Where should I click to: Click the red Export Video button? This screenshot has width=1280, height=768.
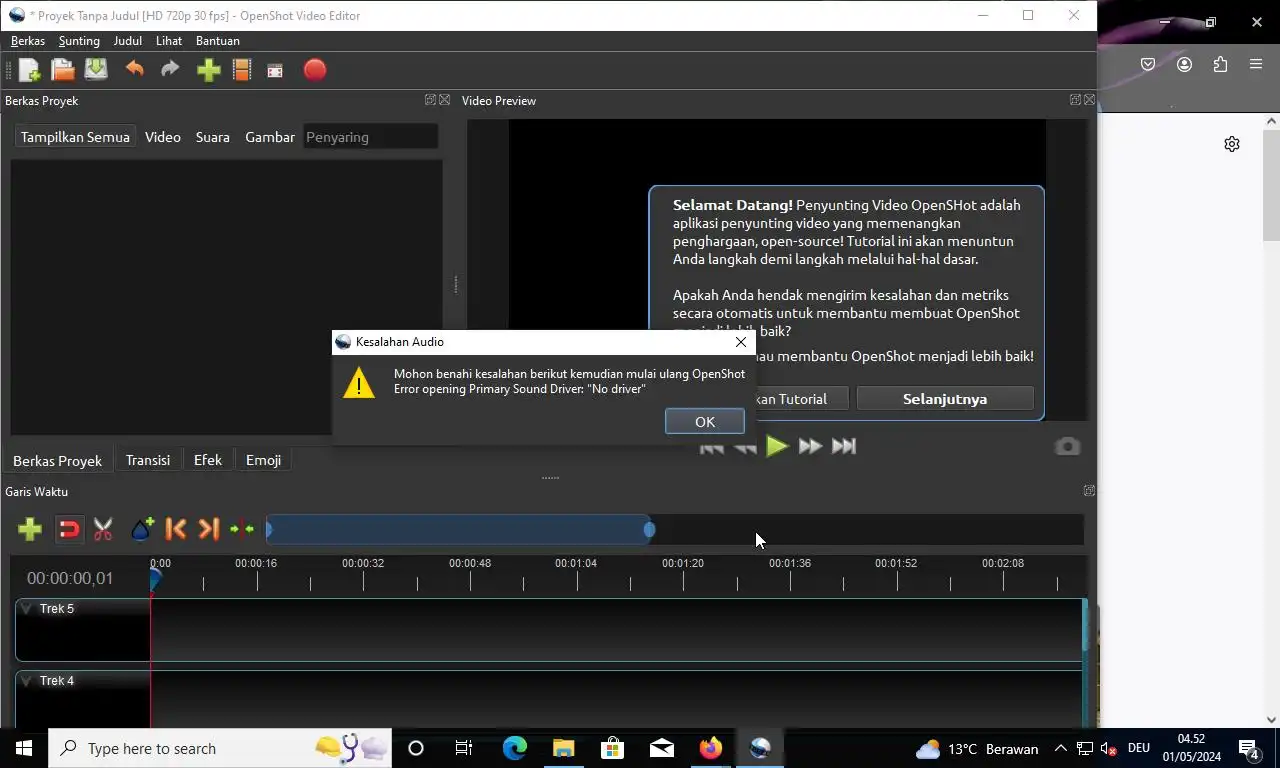pyautogui.click(x=315, y=70)
